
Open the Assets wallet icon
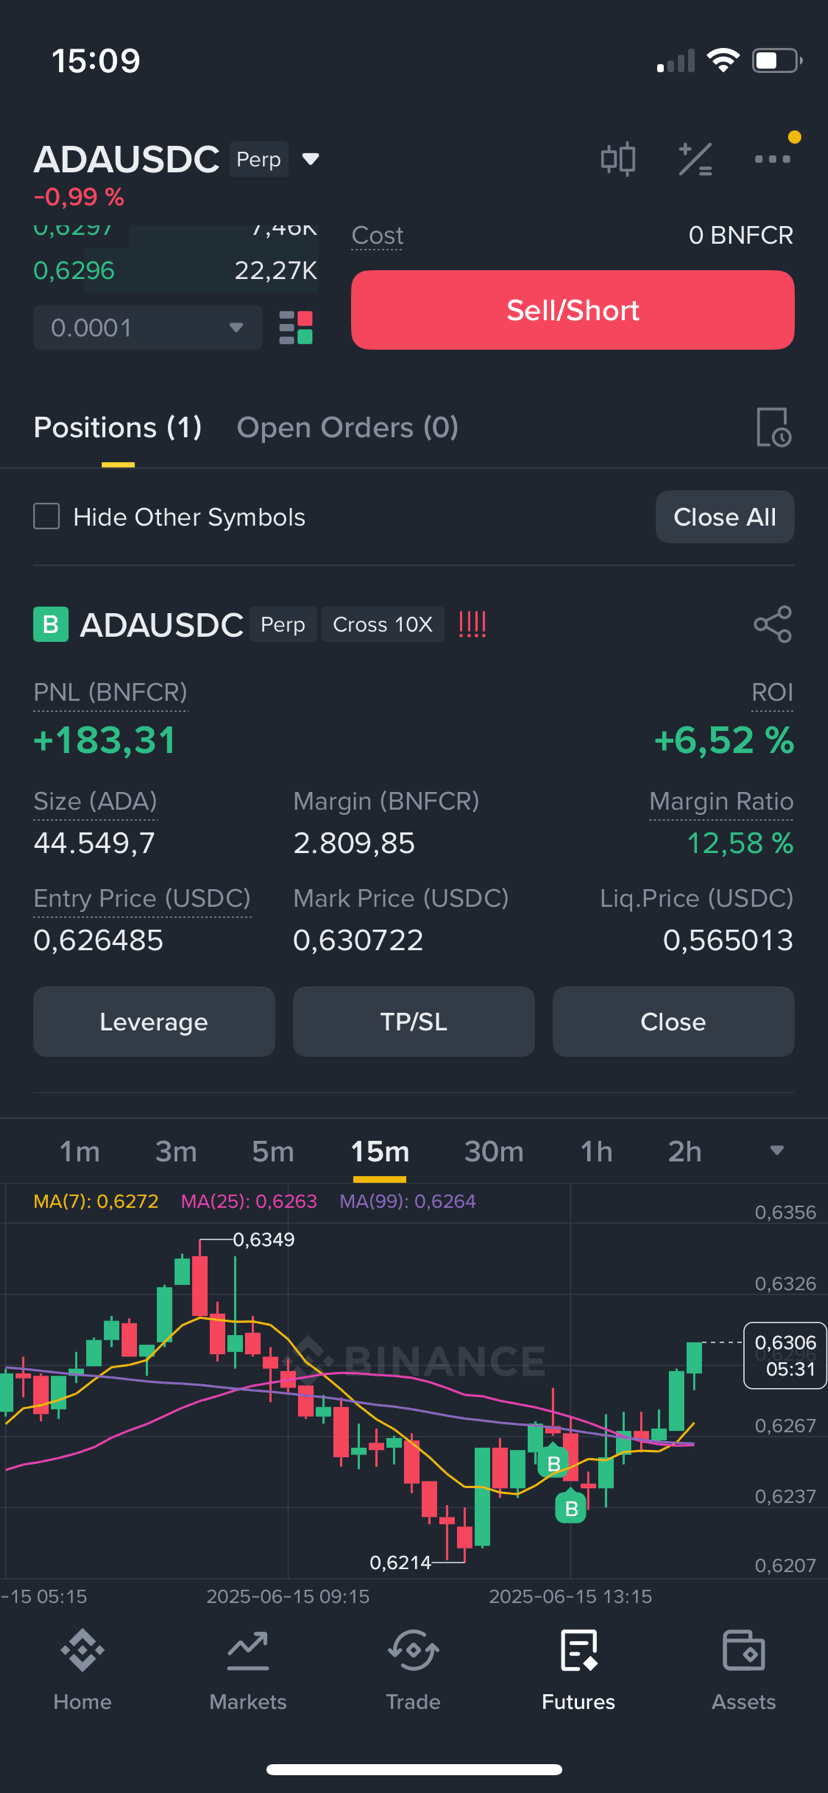point(743,1650)
